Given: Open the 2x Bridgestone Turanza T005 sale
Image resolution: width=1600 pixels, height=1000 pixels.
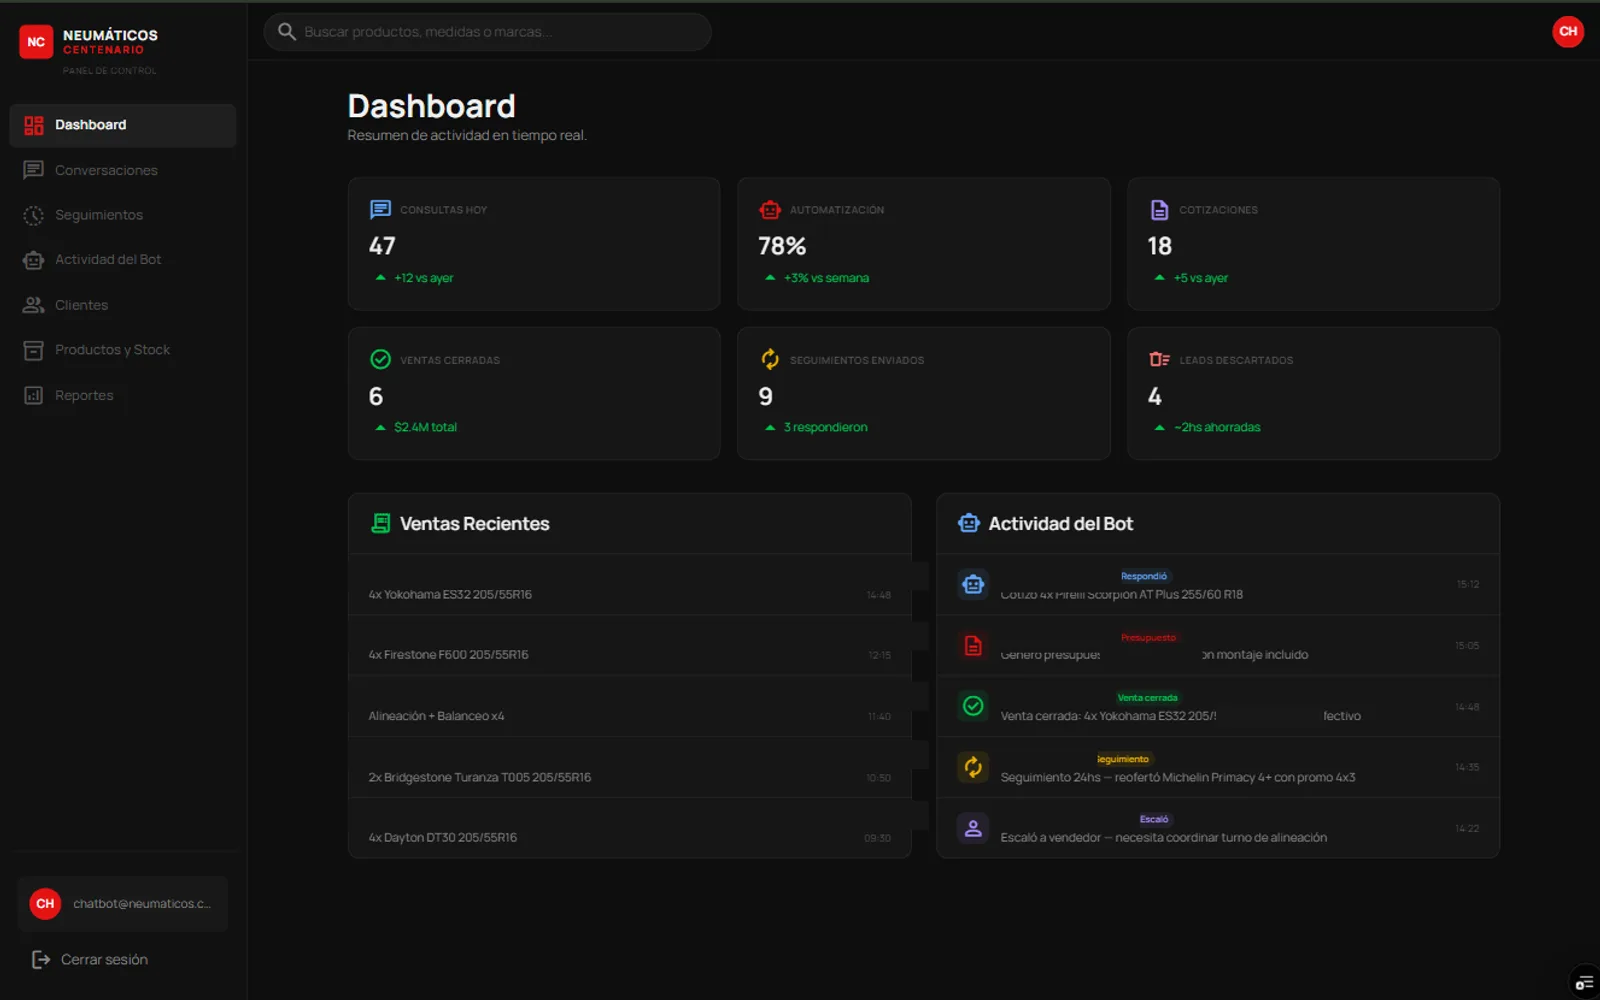Looking at the screenshot, I should coord(630,768).
